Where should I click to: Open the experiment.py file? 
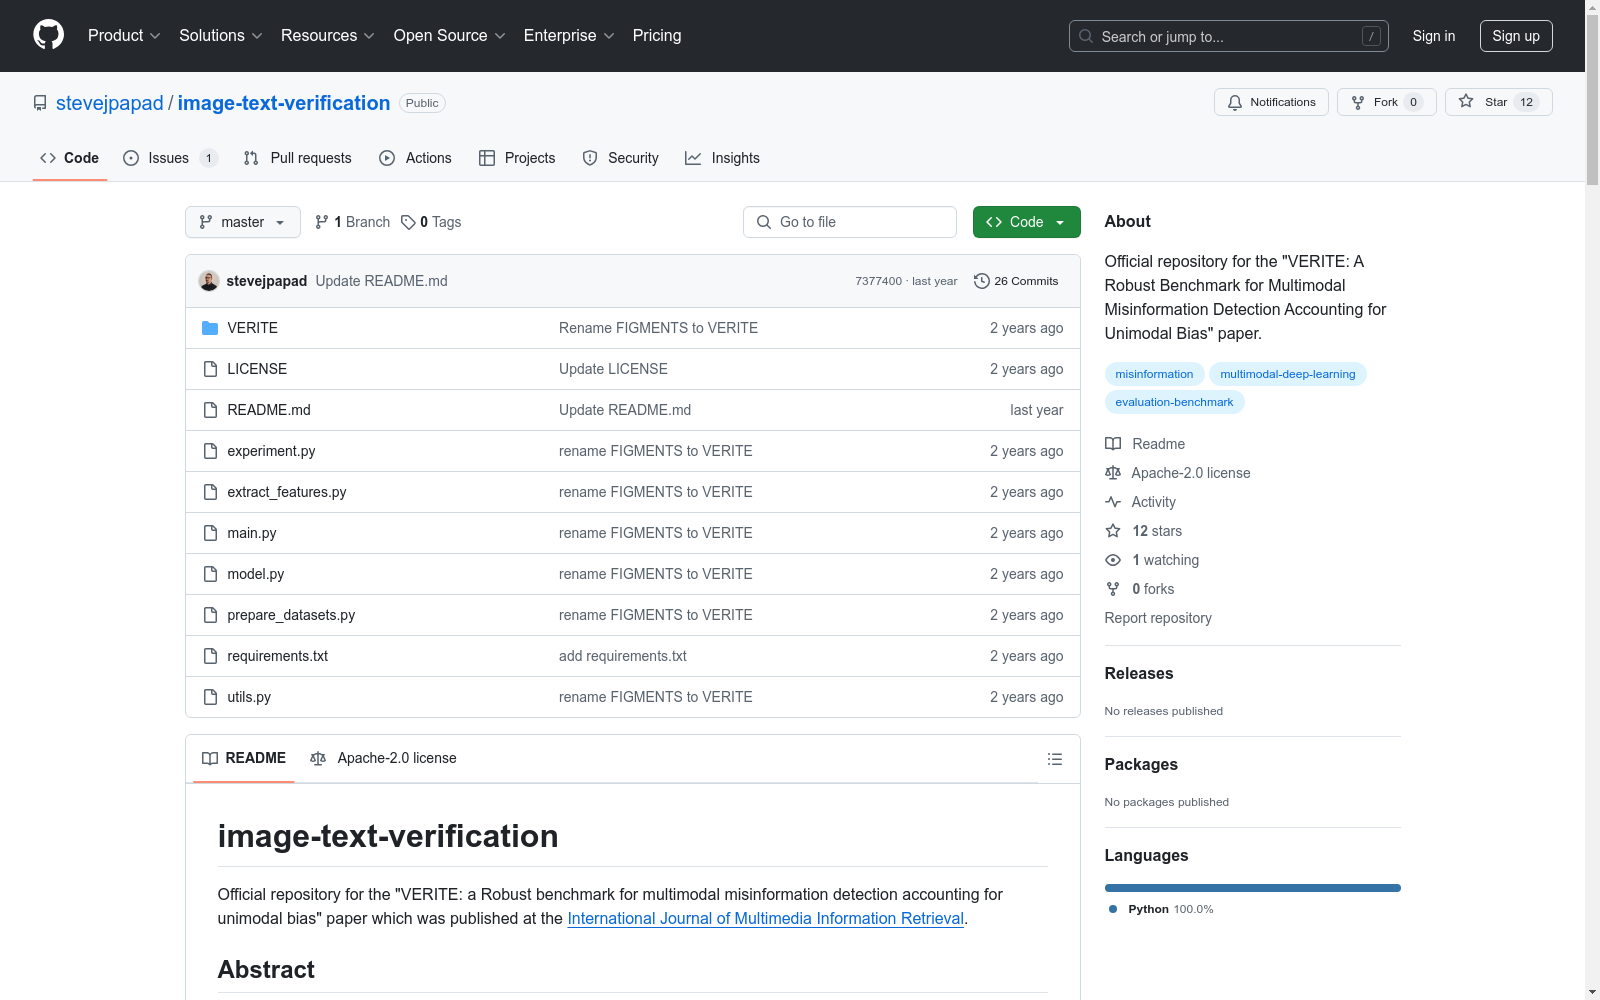[271, 451]
